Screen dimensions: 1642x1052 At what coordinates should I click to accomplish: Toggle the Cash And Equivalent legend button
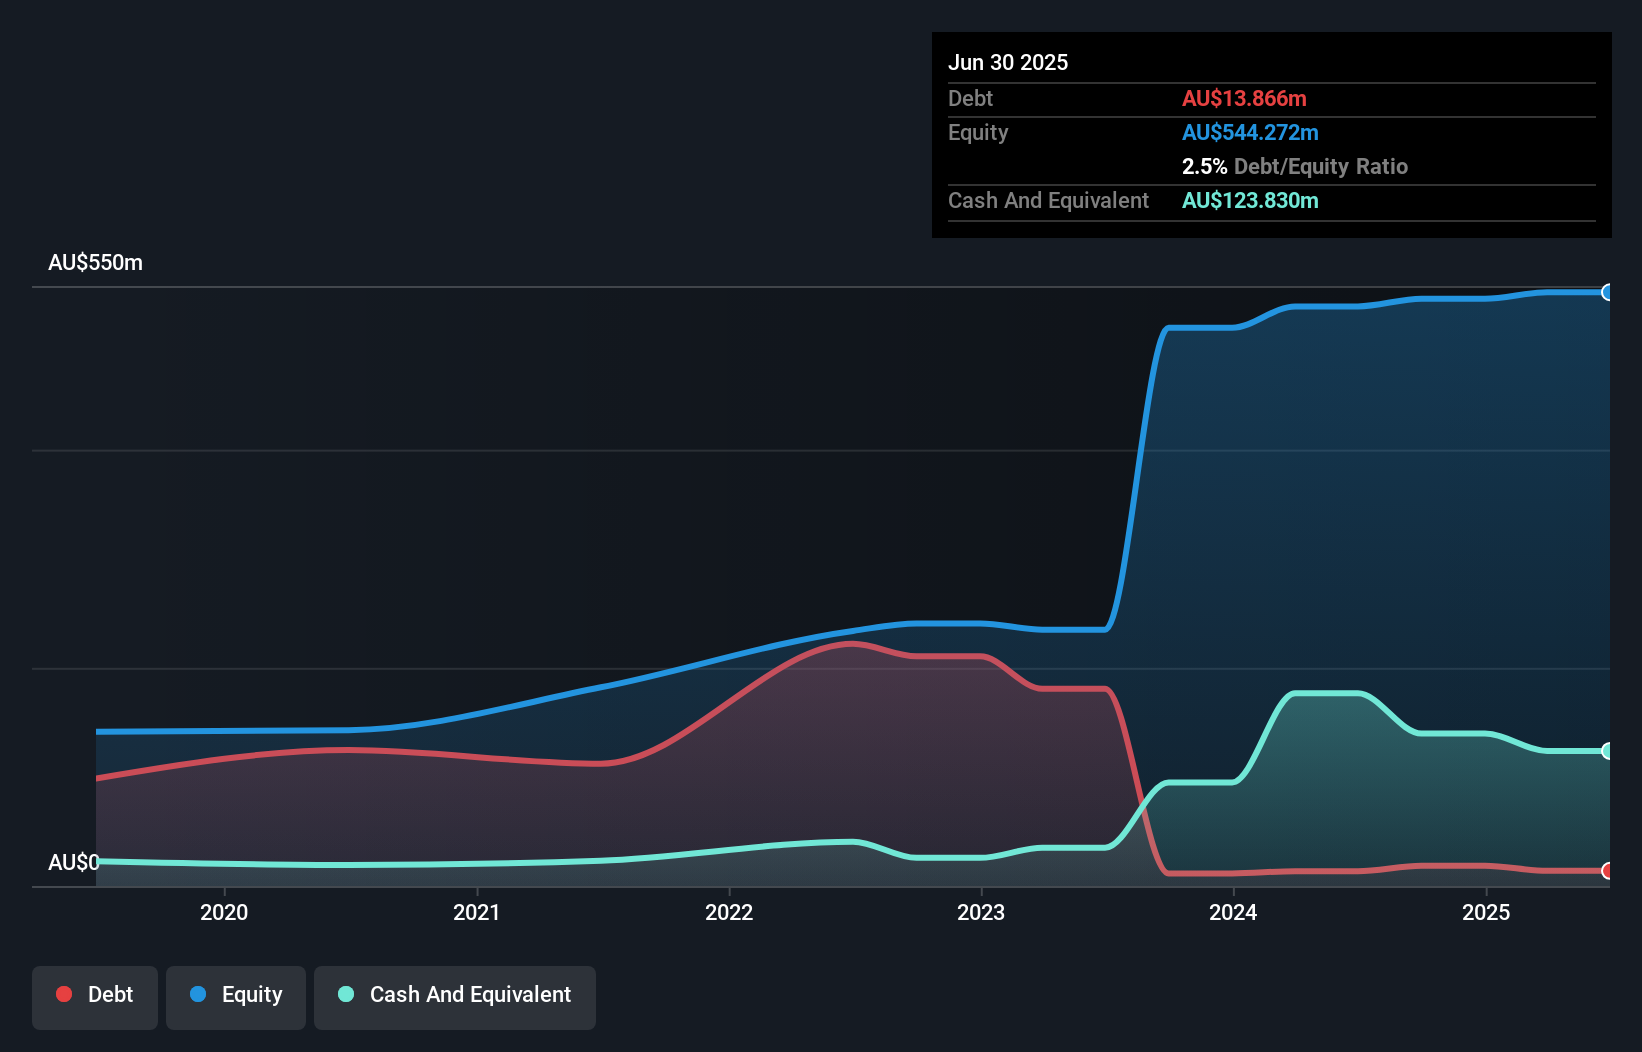click(x=455, y=997)
